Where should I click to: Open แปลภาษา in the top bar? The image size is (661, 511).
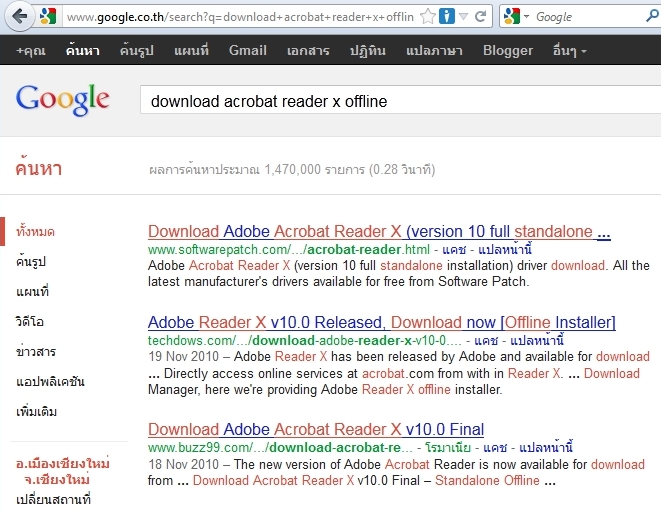coord(434,51)
